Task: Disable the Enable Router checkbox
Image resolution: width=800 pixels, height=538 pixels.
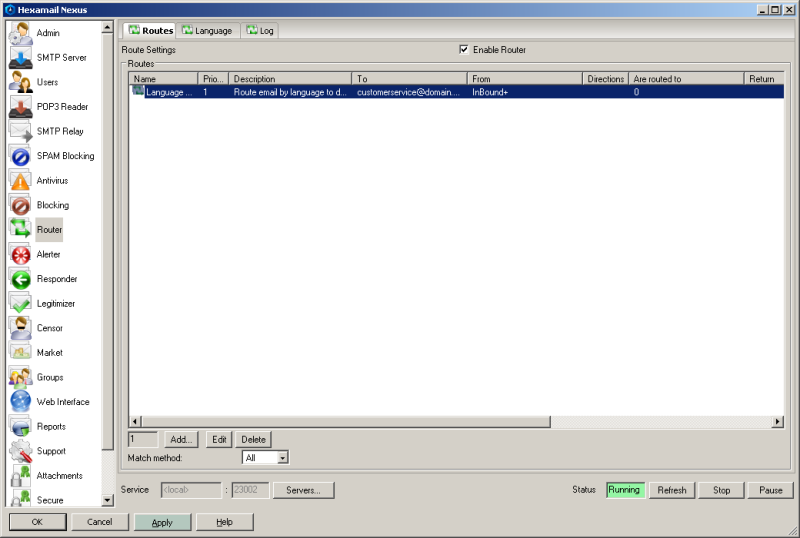Action: [464, 49]
